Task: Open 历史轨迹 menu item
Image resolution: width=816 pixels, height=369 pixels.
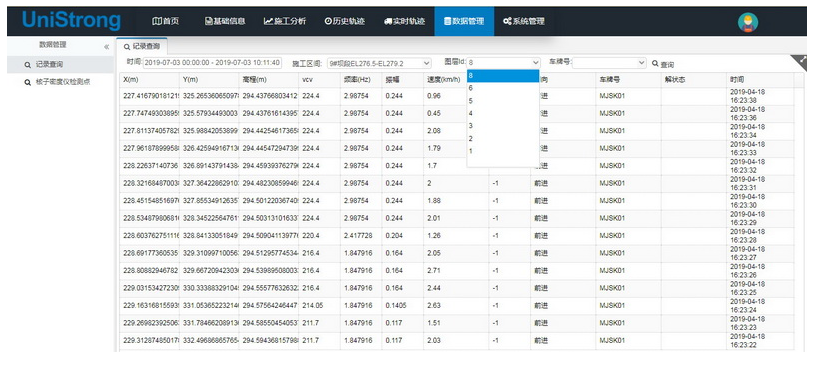Action: [x=345, y=21]
